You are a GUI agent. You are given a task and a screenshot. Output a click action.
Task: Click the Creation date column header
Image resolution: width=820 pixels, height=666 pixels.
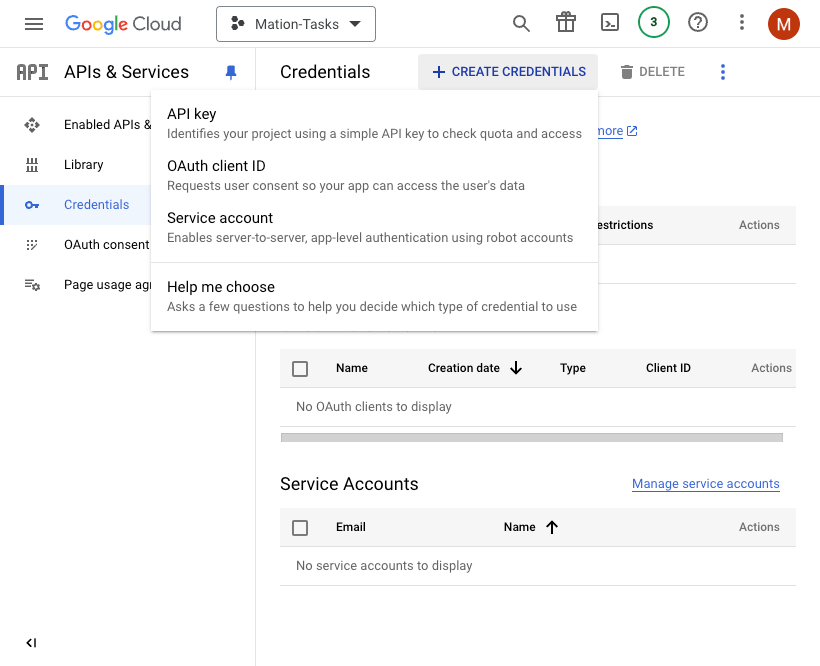coord(464,368)
